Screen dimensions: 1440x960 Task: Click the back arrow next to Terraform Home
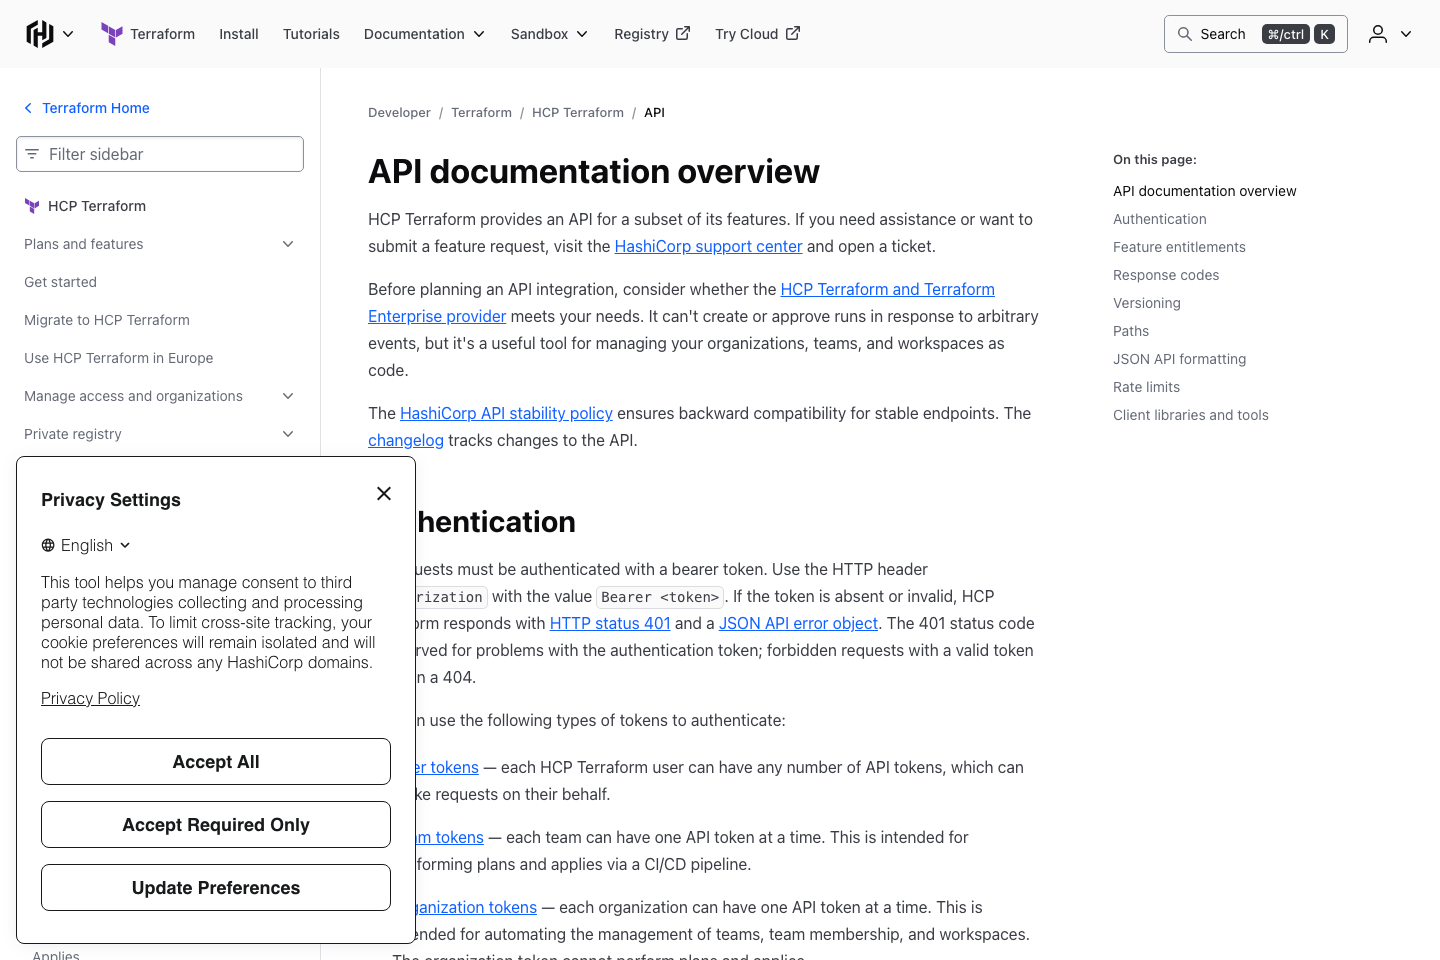click(27, 108)
